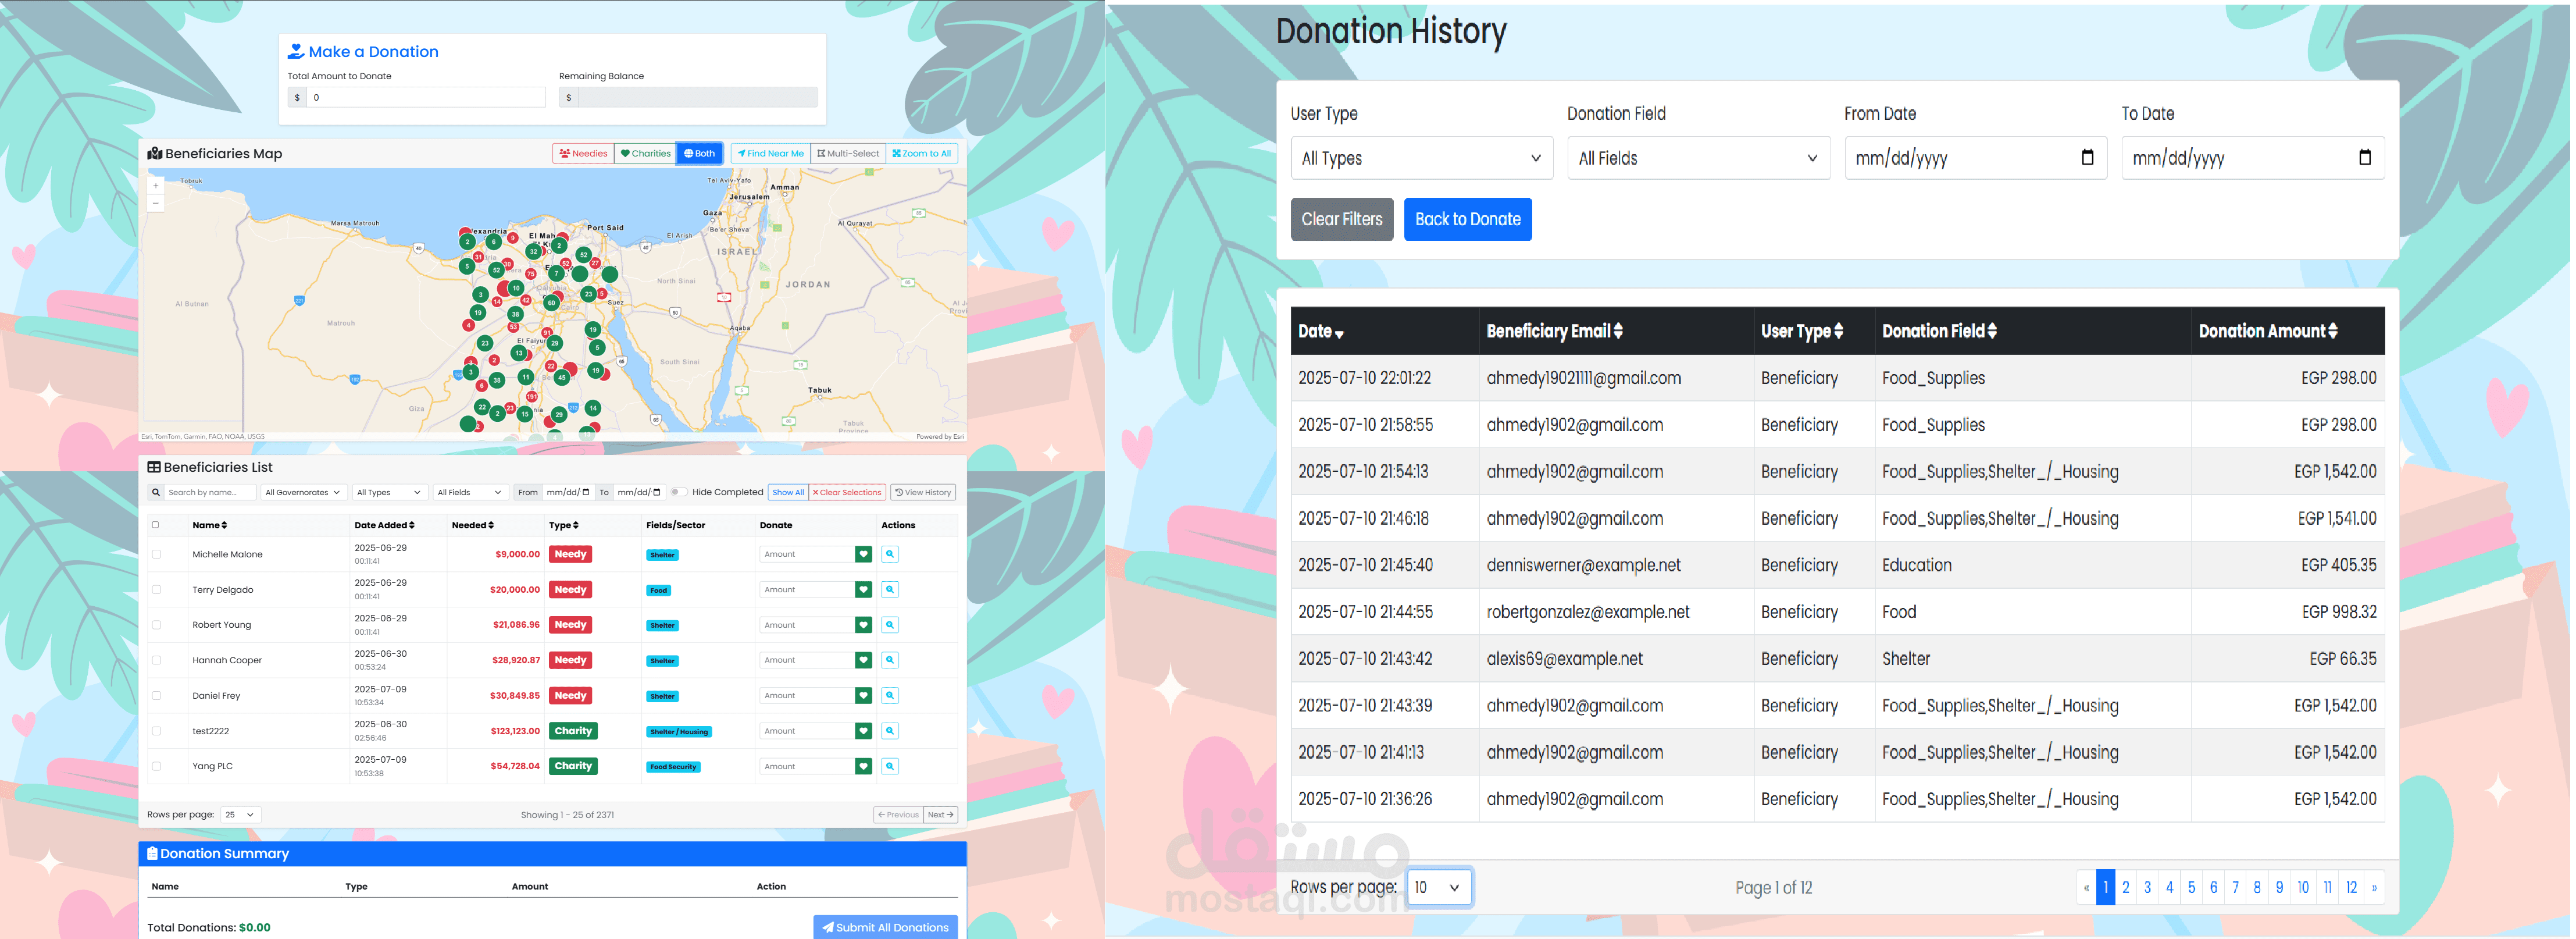
Task: Click Submit All Donations button
Action: 884,928
